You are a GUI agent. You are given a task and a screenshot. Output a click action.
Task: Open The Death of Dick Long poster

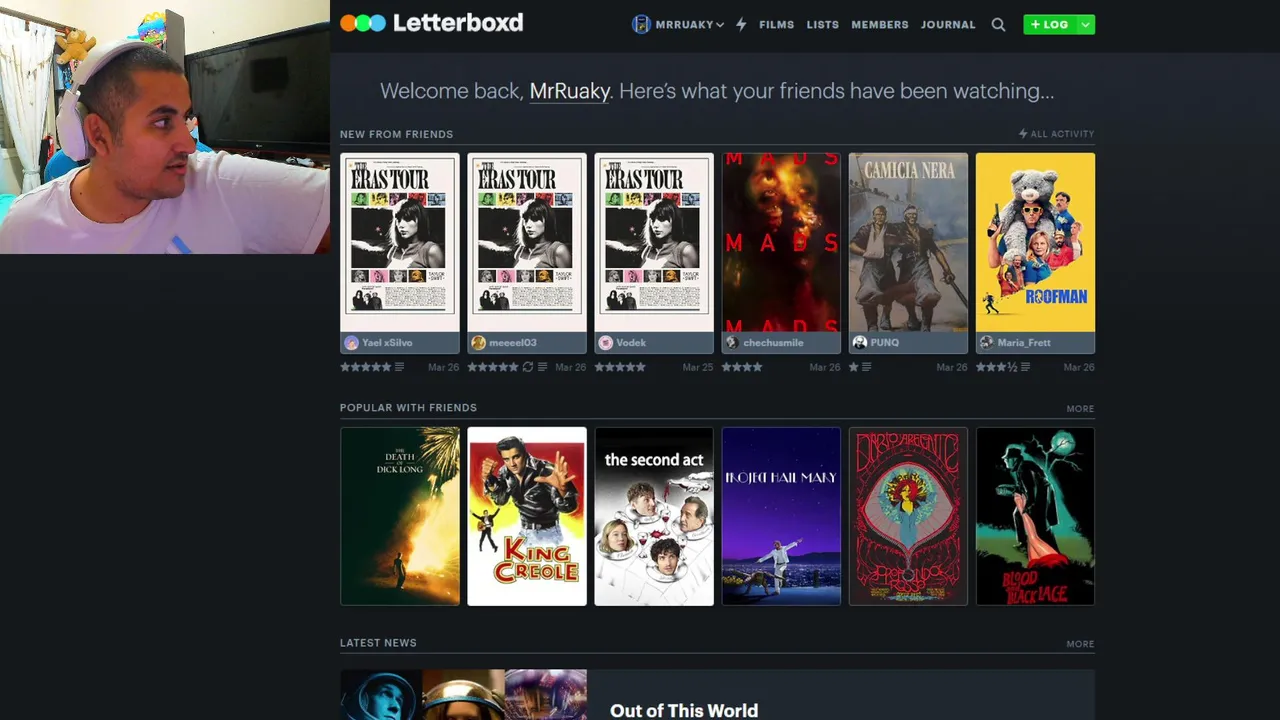tap(400, 516)
